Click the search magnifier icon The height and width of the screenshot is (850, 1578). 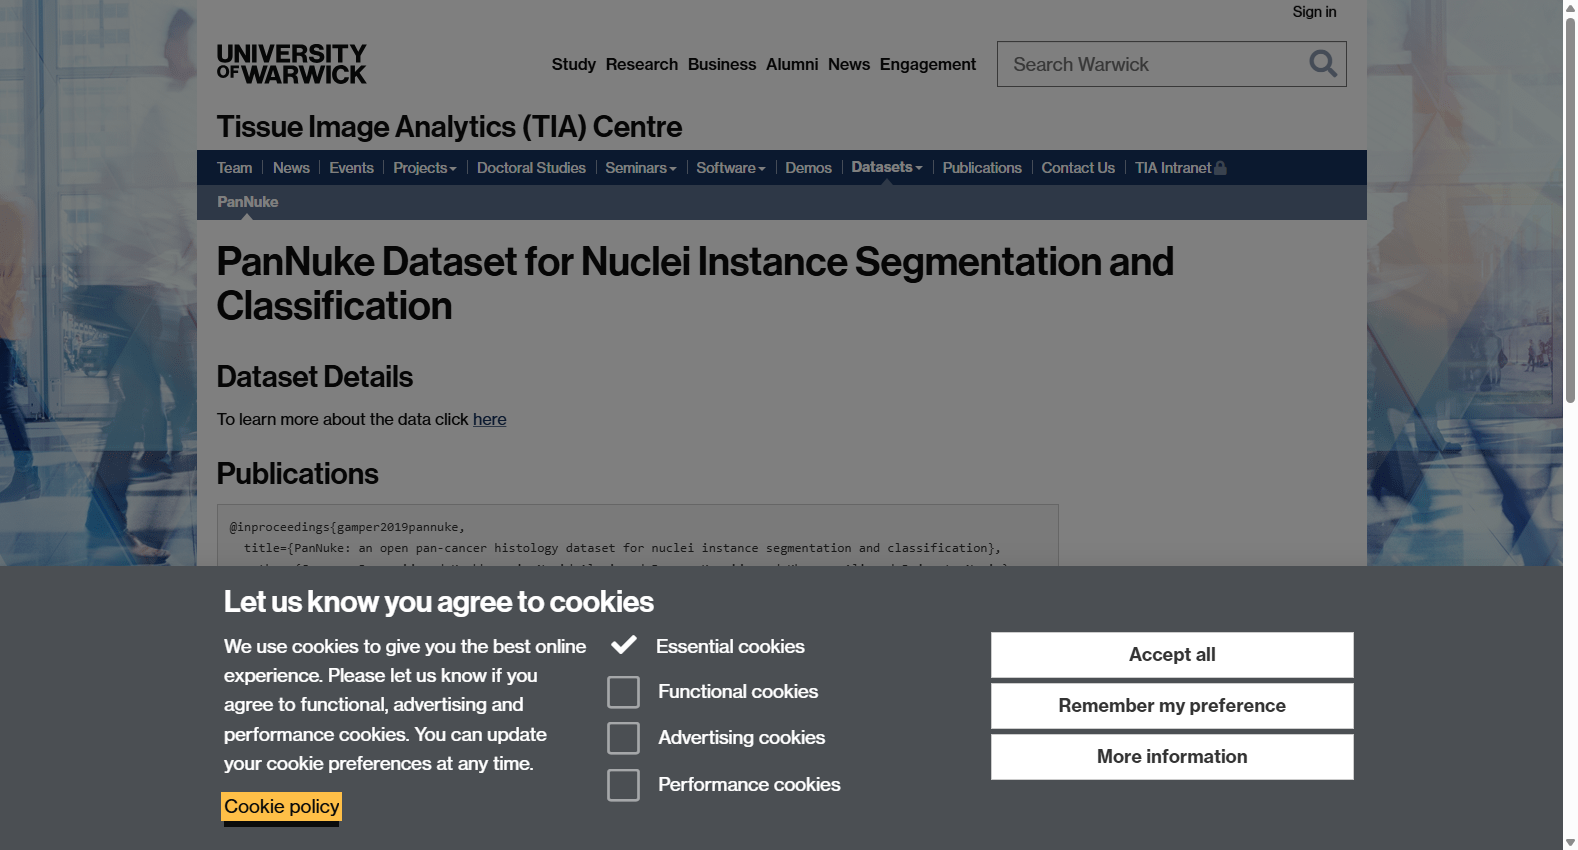point(1323,64)
